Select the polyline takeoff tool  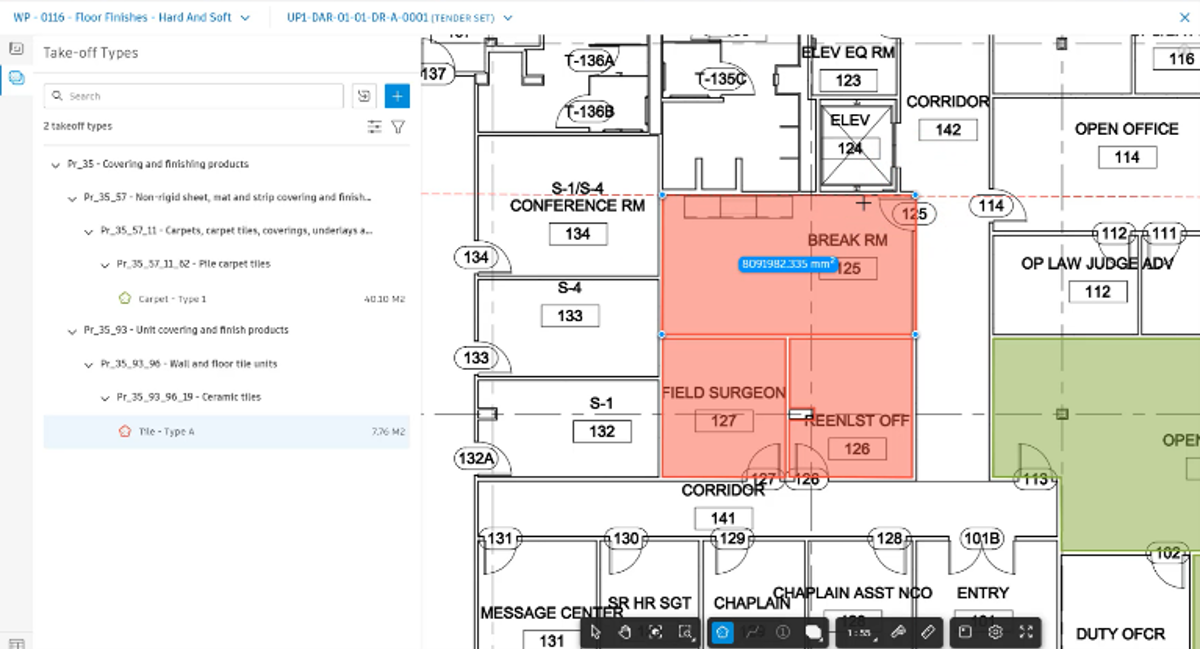pyautogui.click(x=751, y=632)
